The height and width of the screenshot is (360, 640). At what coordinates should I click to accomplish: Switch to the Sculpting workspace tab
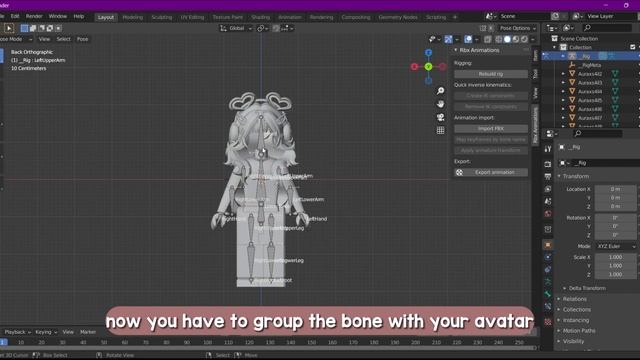click(x=162, y=17)
